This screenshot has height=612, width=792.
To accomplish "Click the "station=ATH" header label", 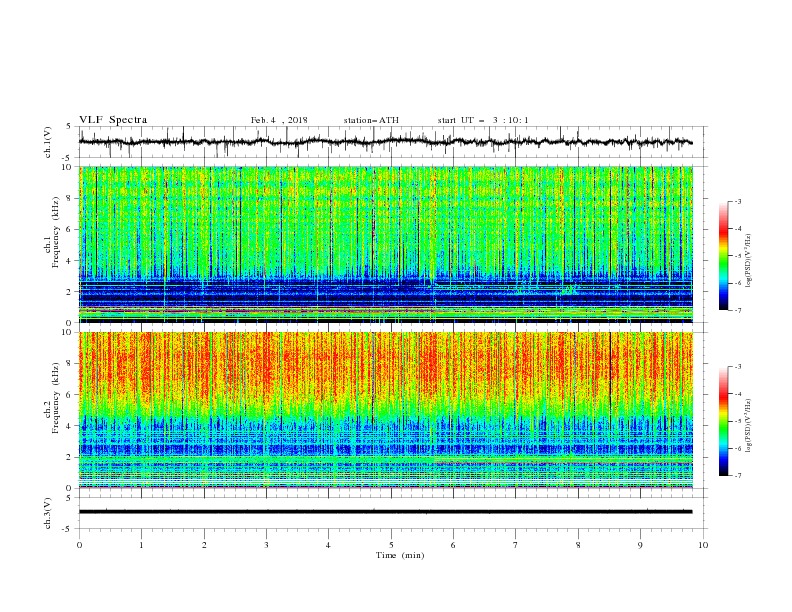I will pos(371,120).
